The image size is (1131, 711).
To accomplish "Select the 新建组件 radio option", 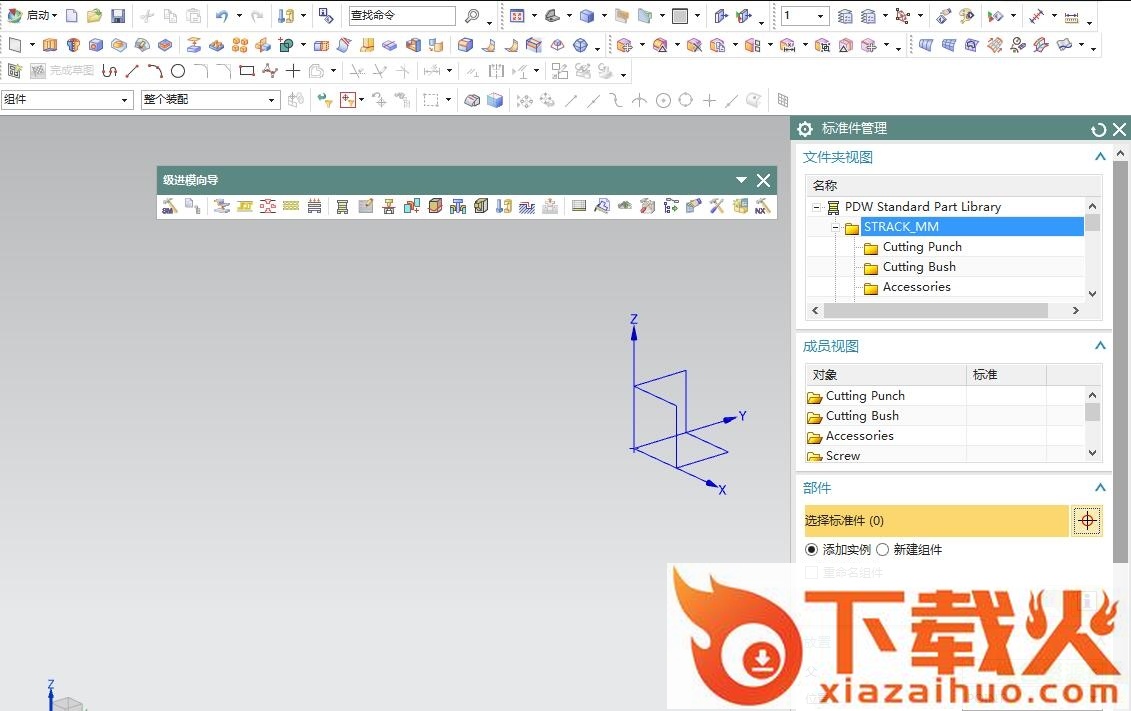I will point(882,550).
